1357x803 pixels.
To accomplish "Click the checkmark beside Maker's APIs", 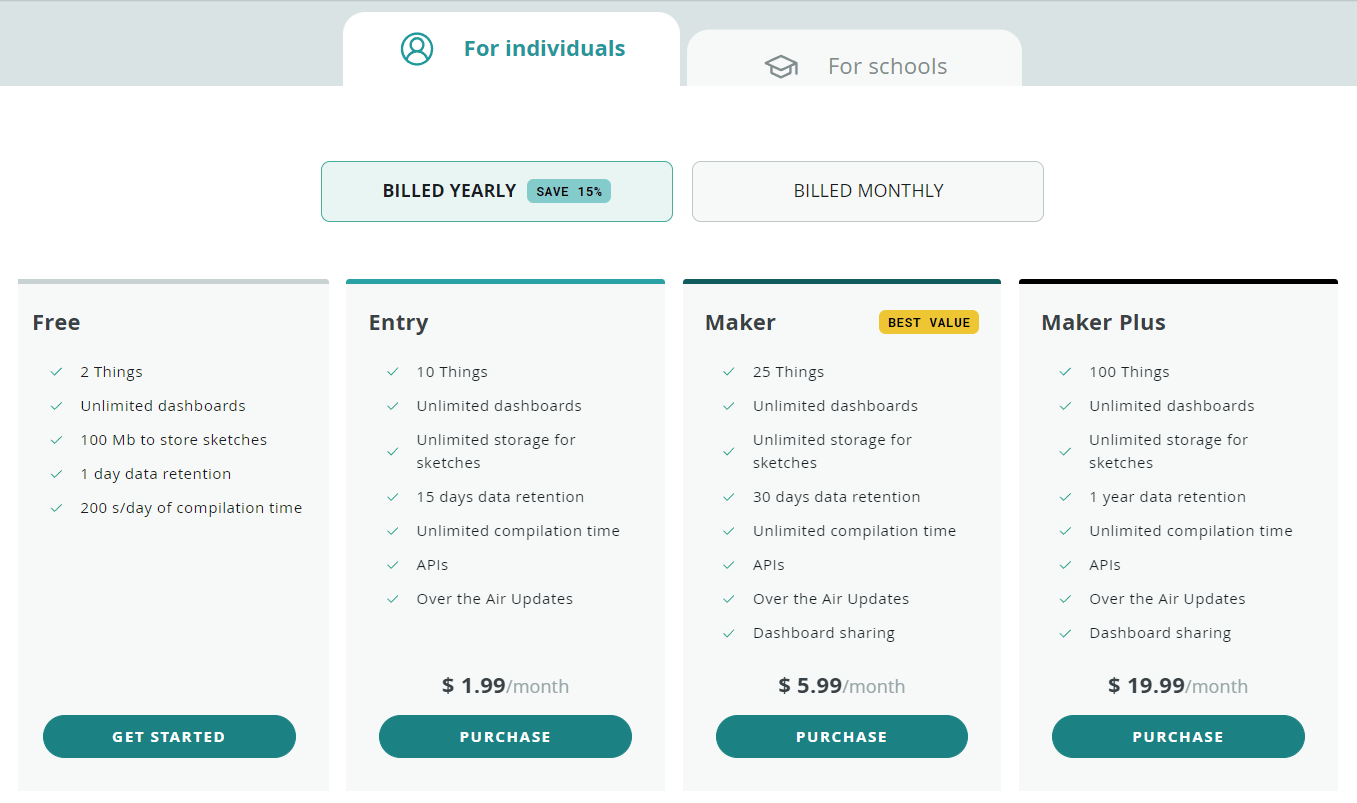I will pos(729,565).
